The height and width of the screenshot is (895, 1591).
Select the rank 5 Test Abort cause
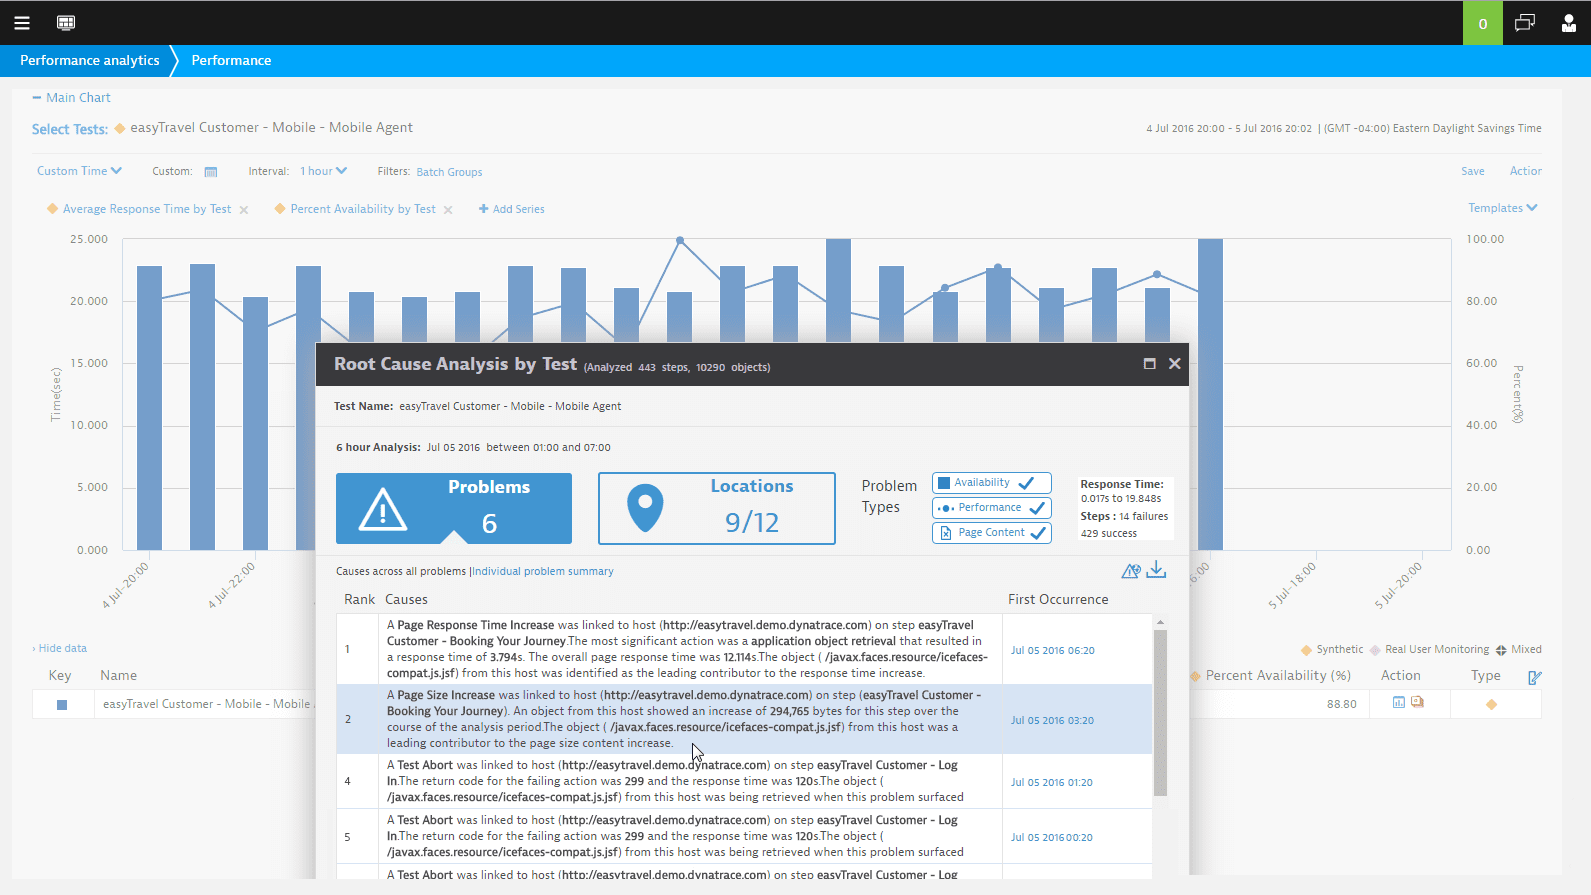(x=744, y=836)
